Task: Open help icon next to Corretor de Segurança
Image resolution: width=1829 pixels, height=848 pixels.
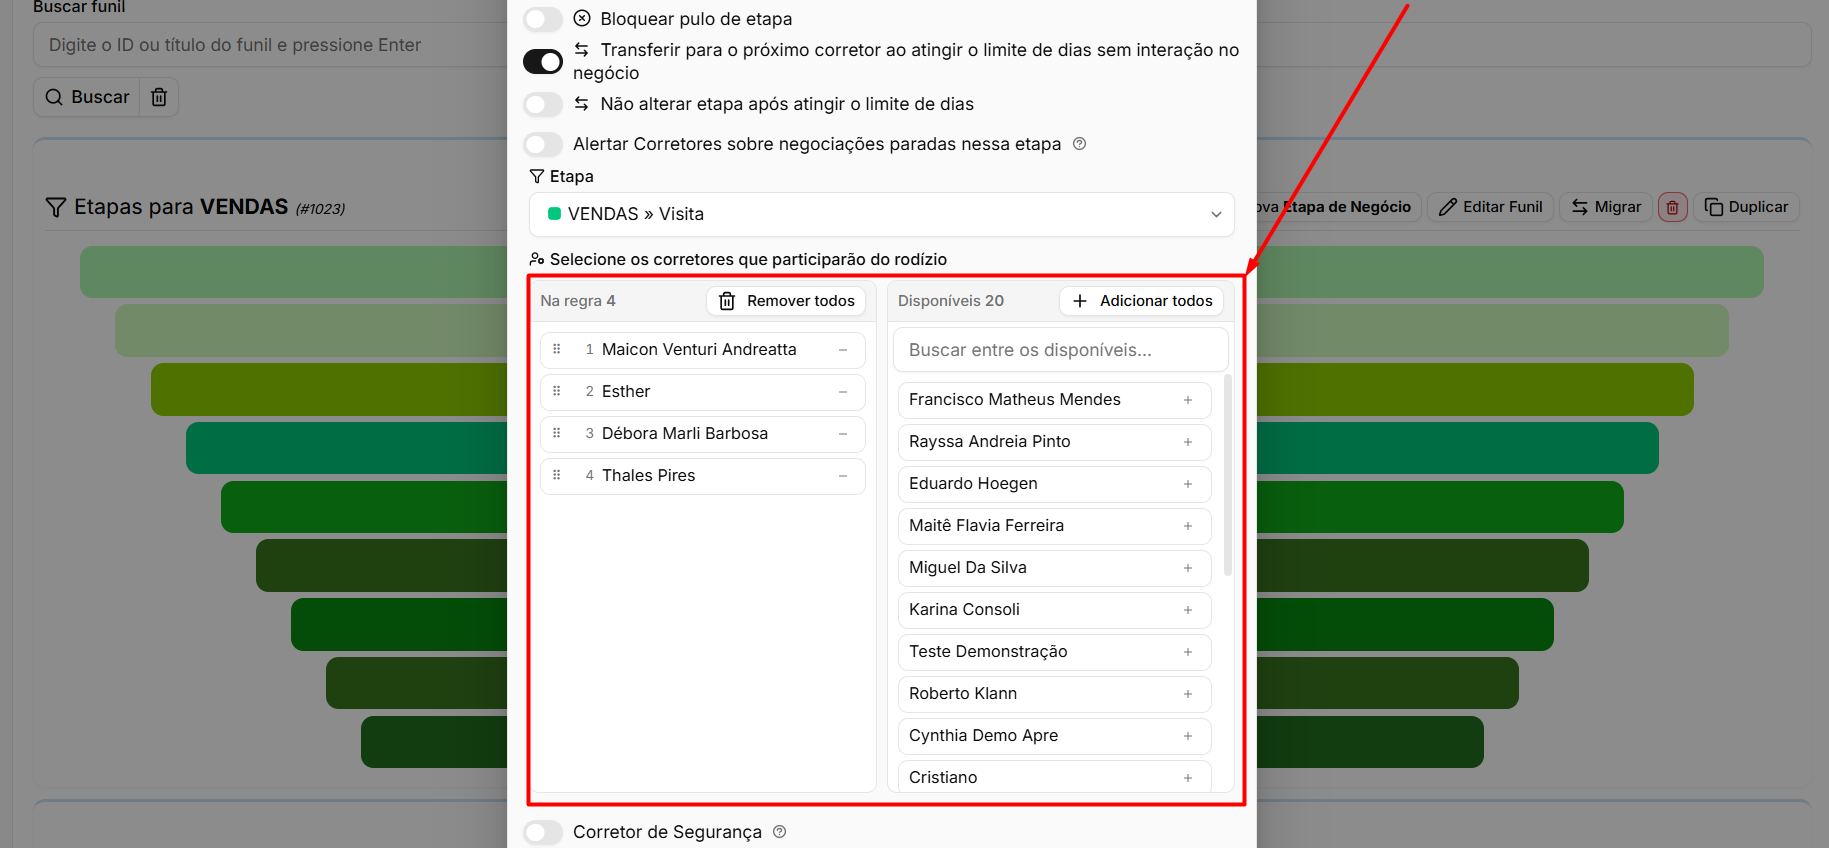Action: pyautogui.click(x=780, y=831)
